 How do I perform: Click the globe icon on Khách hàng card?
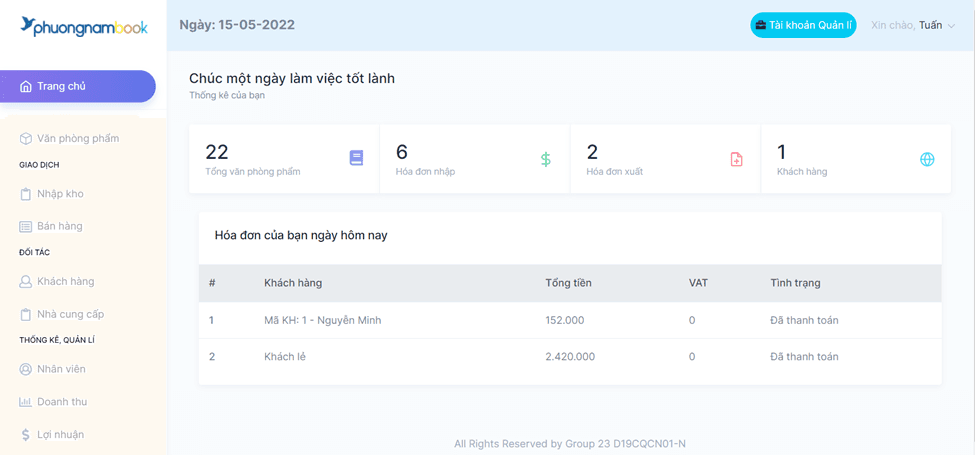point(927,159)
